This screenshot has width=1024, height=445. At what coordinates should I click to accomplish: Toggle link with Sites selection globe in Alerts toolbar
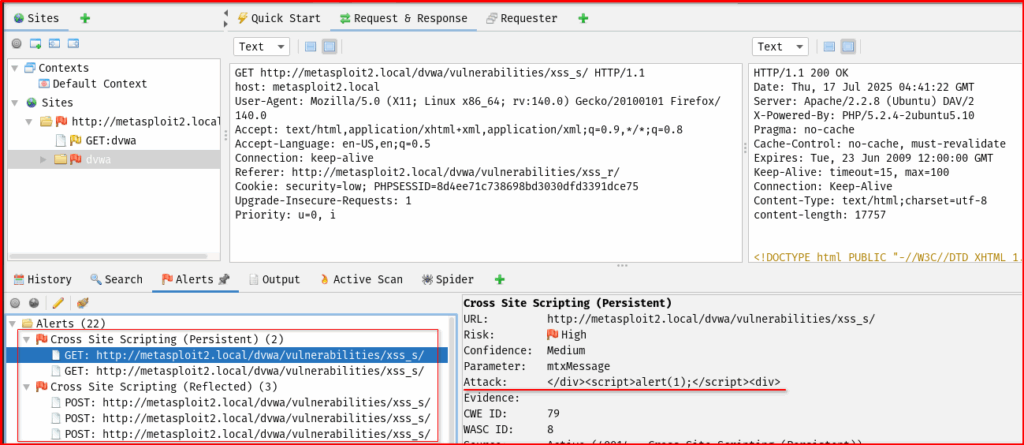(x=34, y=303)
